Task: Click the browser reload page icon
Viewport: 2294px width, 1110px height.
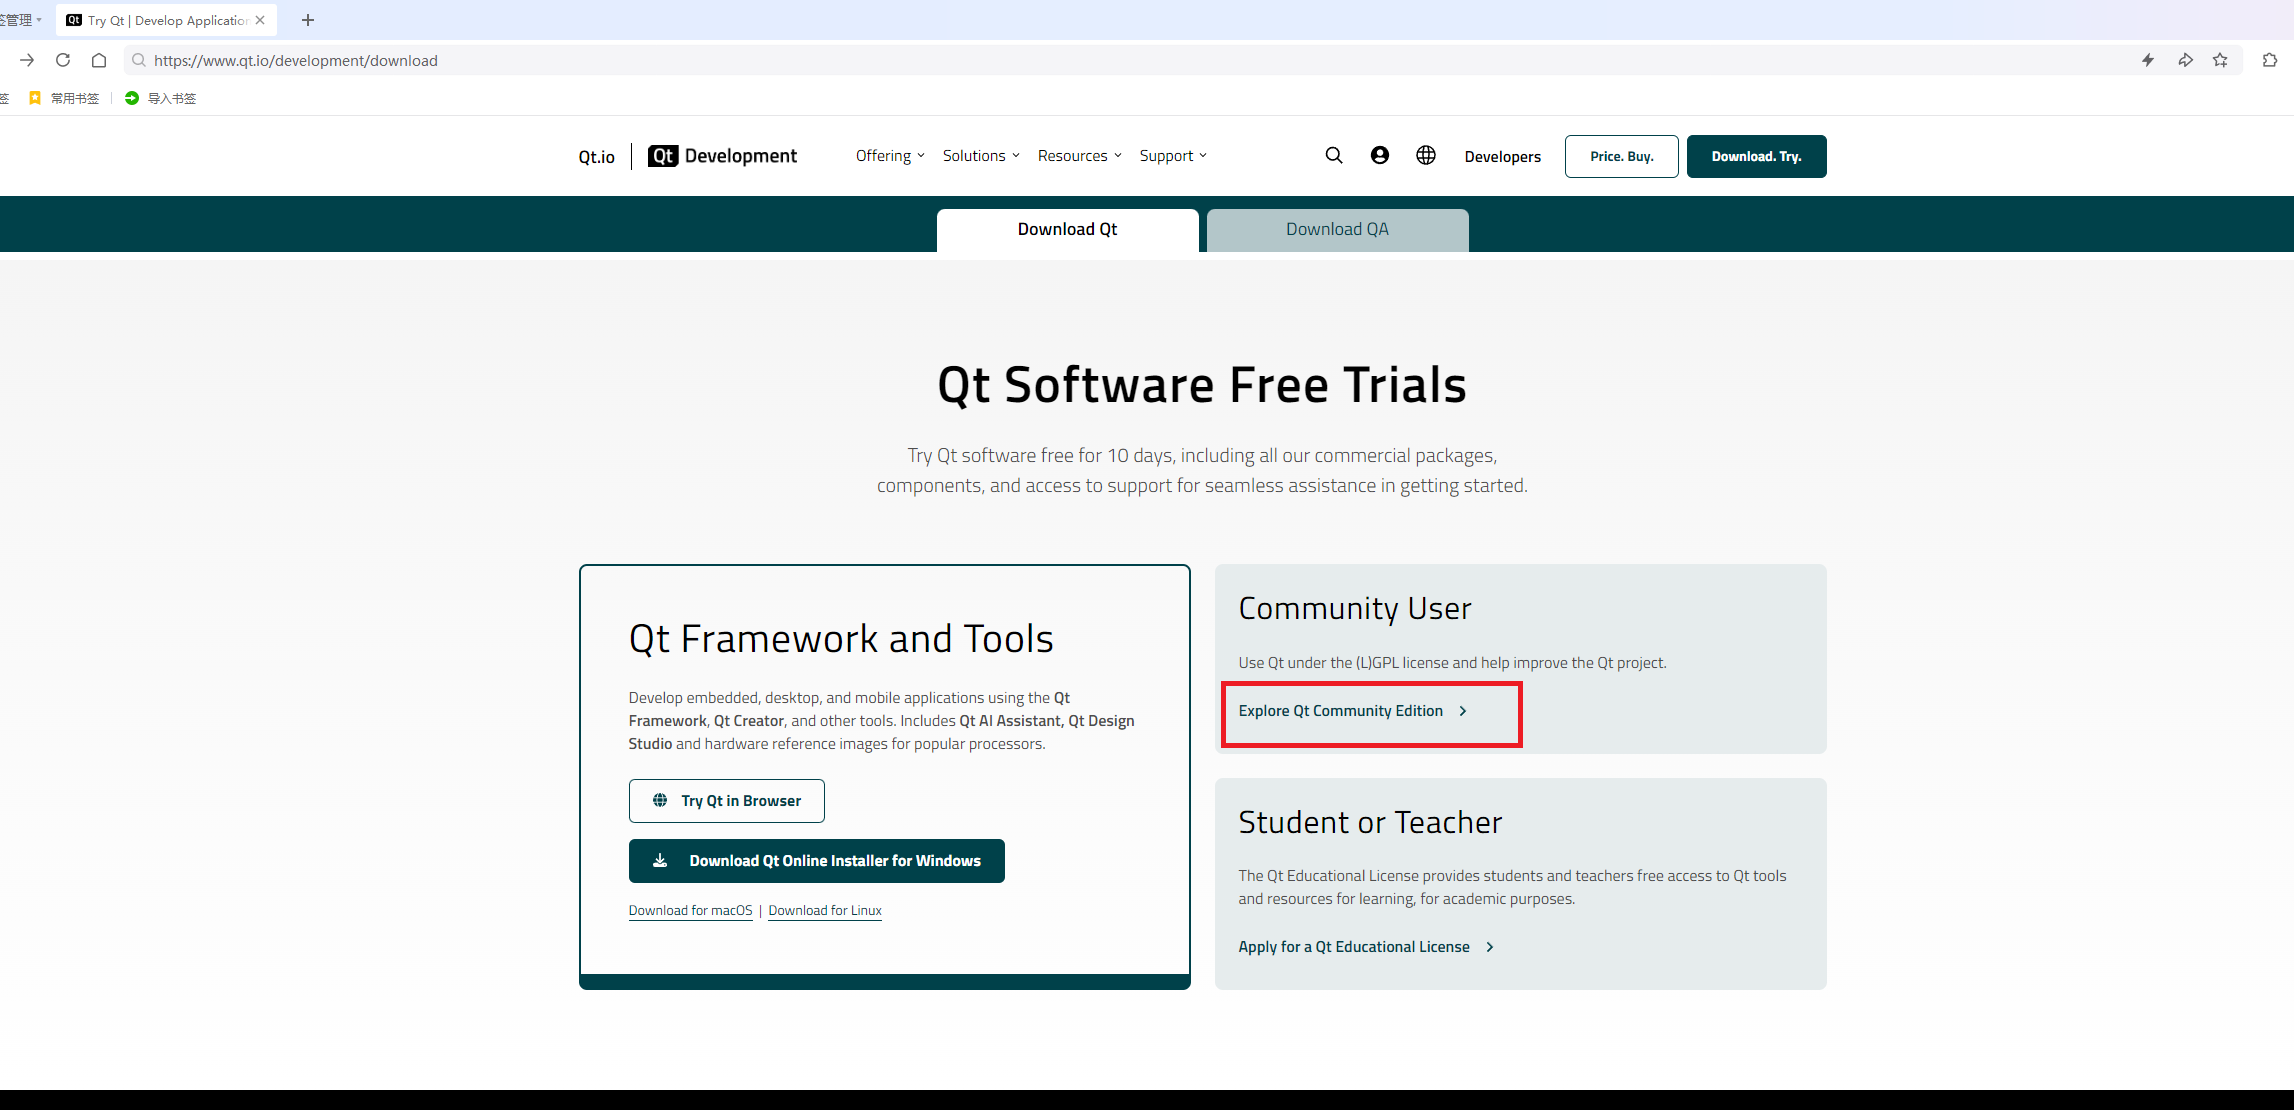Action: (x=63, y=60)
